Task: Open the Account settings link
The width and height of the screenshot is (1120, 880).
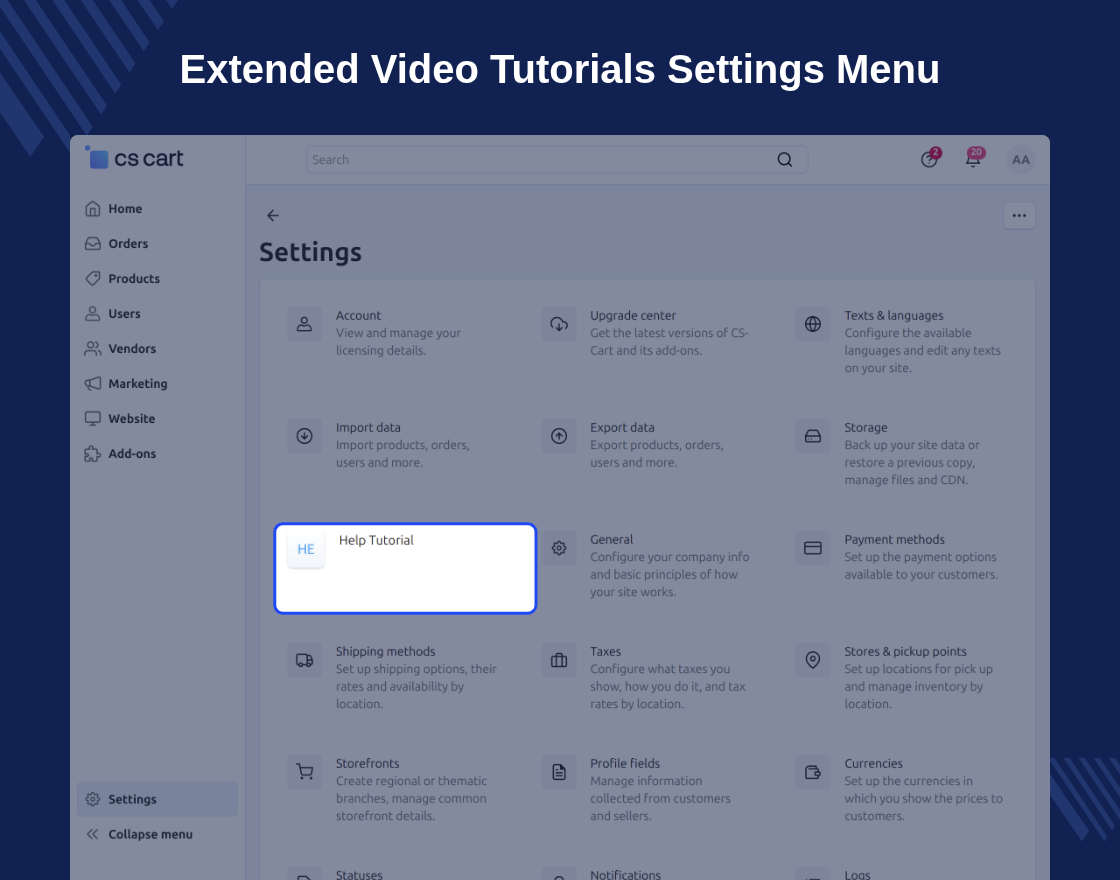Action: tap(359, 316)
